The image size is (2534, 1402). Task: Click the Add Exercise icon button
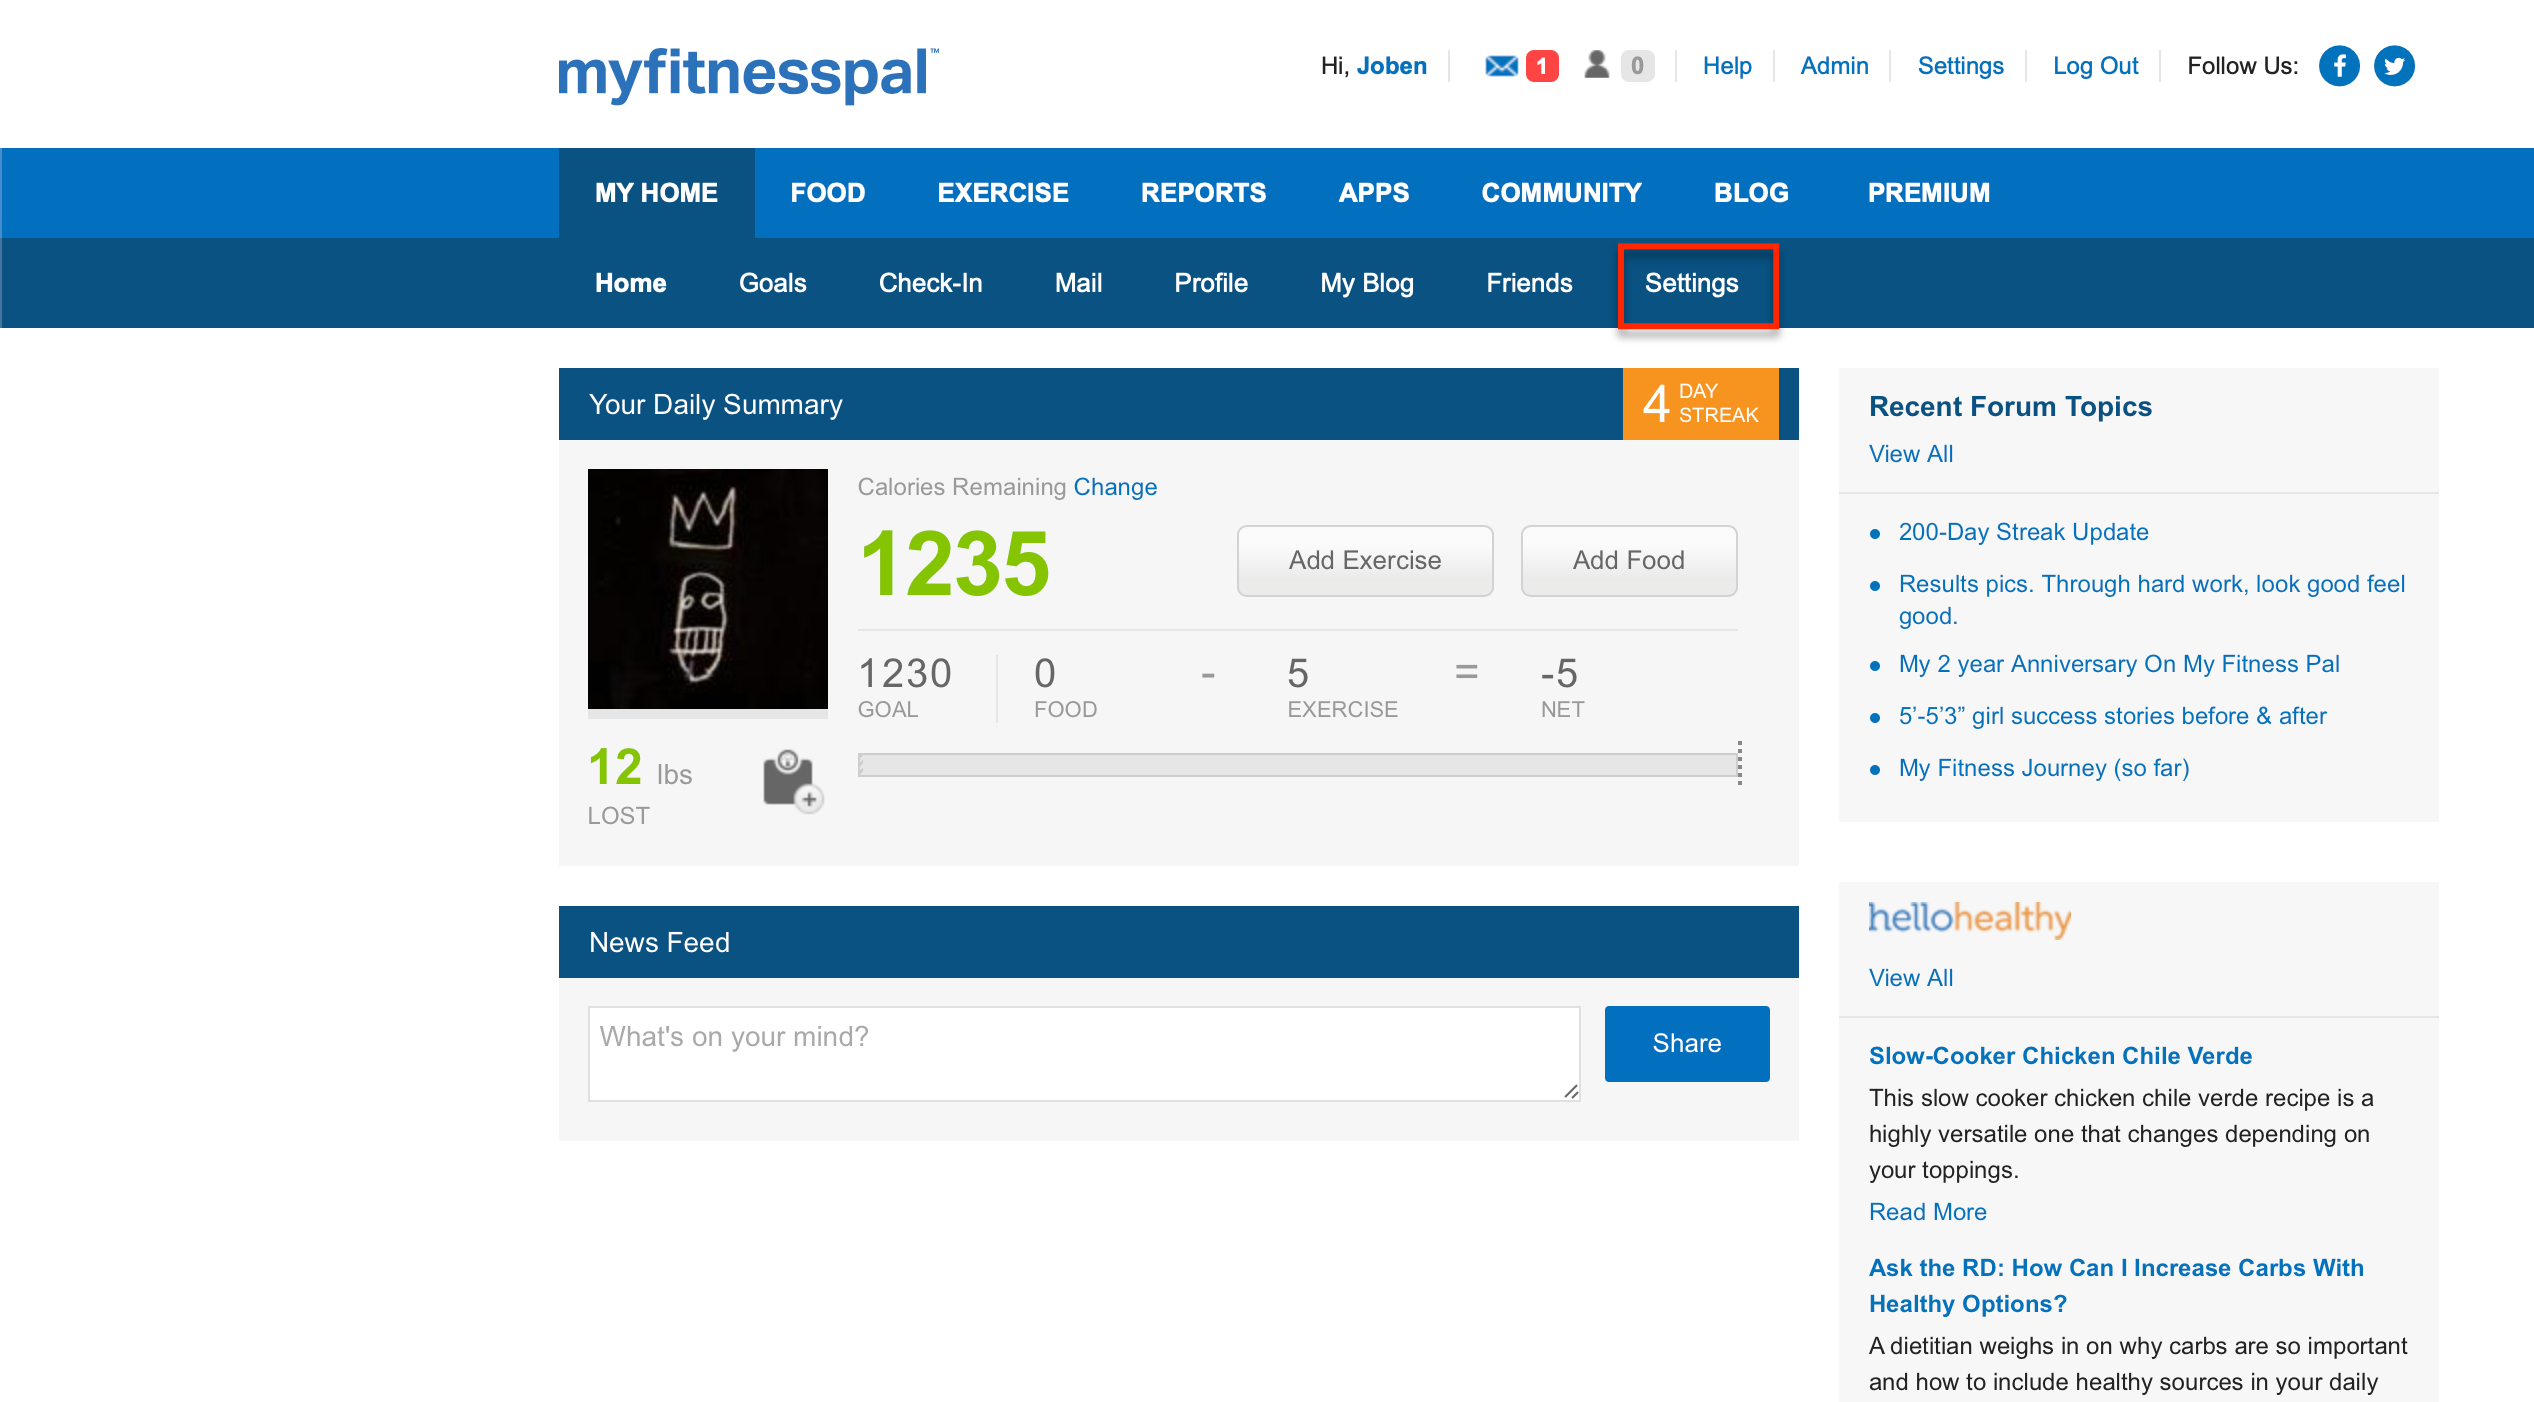(1364, 561)
